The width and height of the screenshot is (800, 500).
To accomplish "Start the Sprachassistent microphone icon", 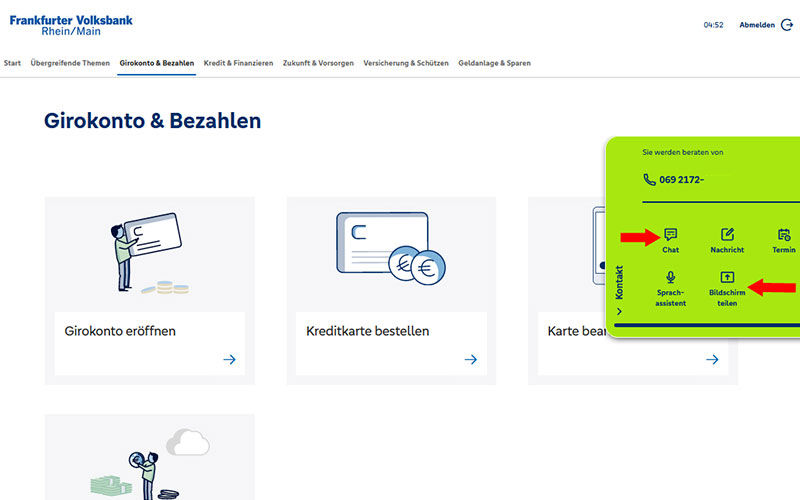I will (670, 277).
